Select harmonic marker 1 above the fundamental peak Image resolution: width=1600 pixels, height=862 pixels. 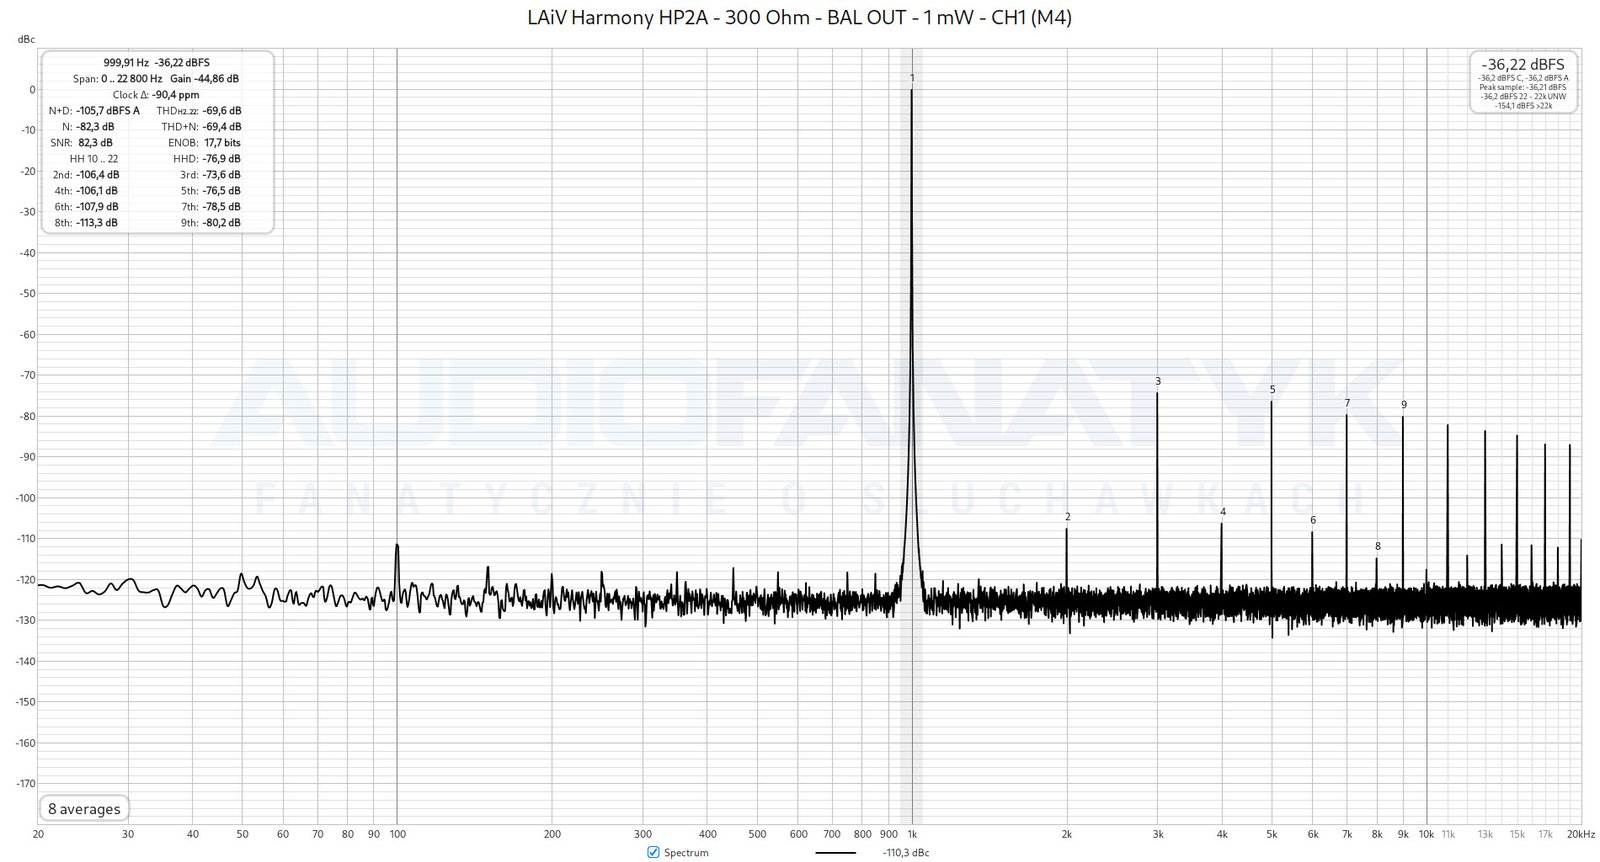912,78
